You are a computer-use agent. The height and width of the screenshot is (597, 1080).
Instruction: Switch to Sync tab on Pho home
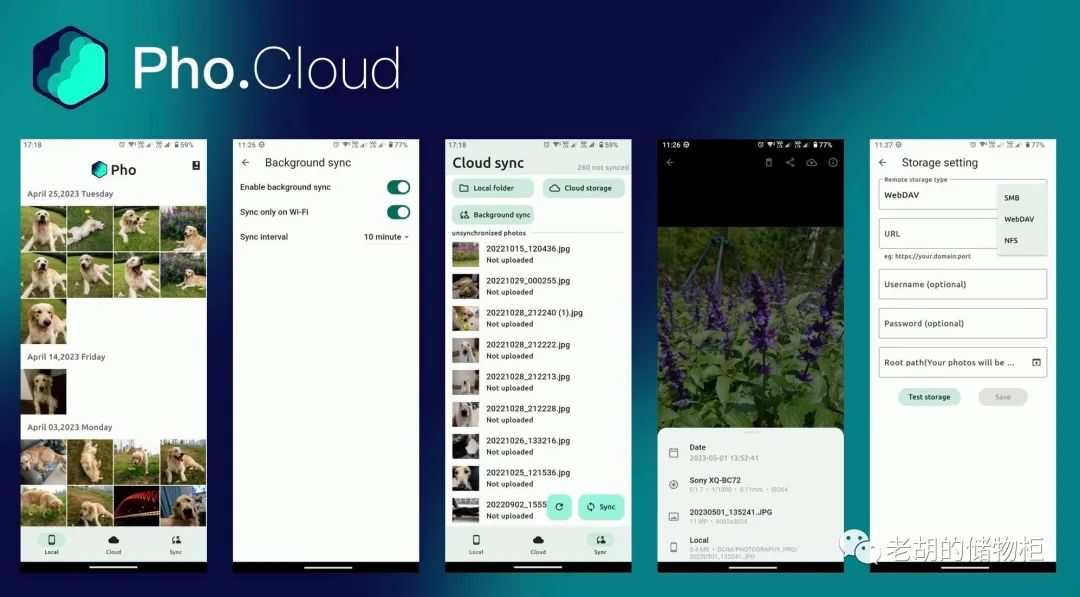tap(176, 543)
